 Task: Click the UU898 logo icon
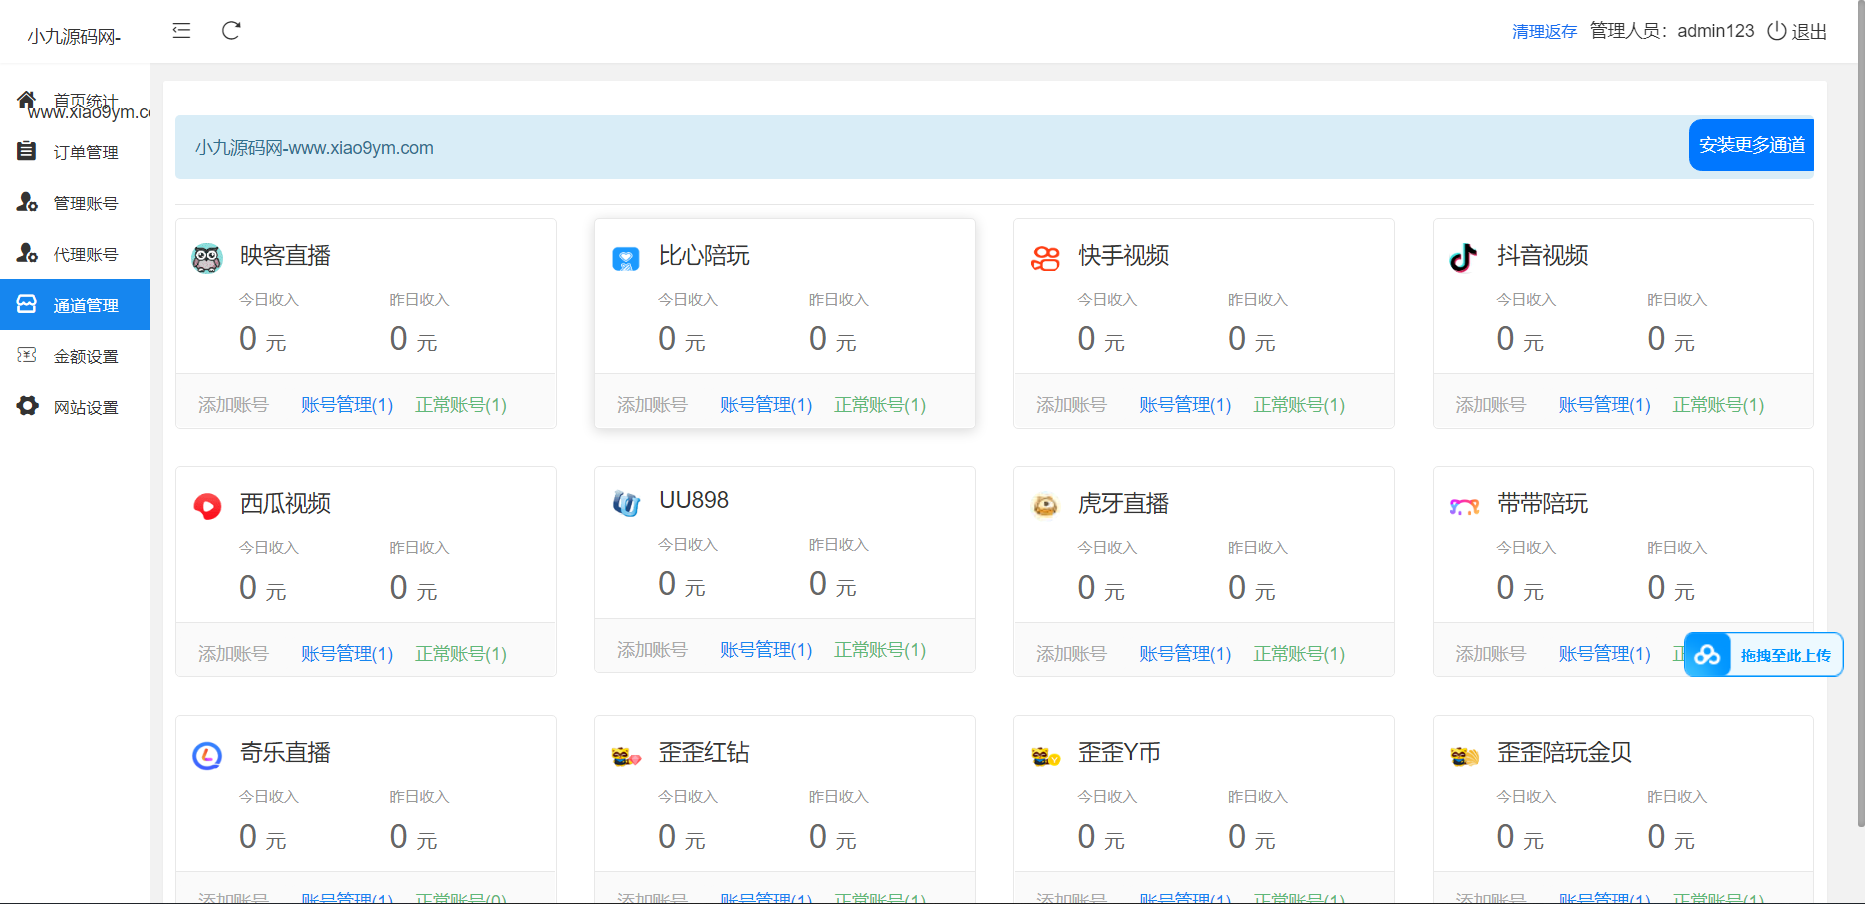626,503
